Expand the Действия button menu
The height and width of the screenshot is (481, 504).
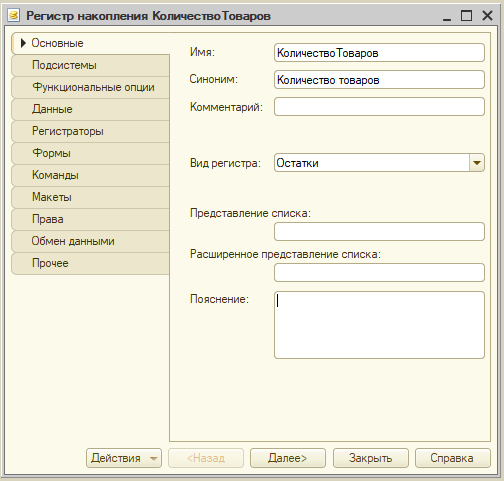(x=124, y=458)
